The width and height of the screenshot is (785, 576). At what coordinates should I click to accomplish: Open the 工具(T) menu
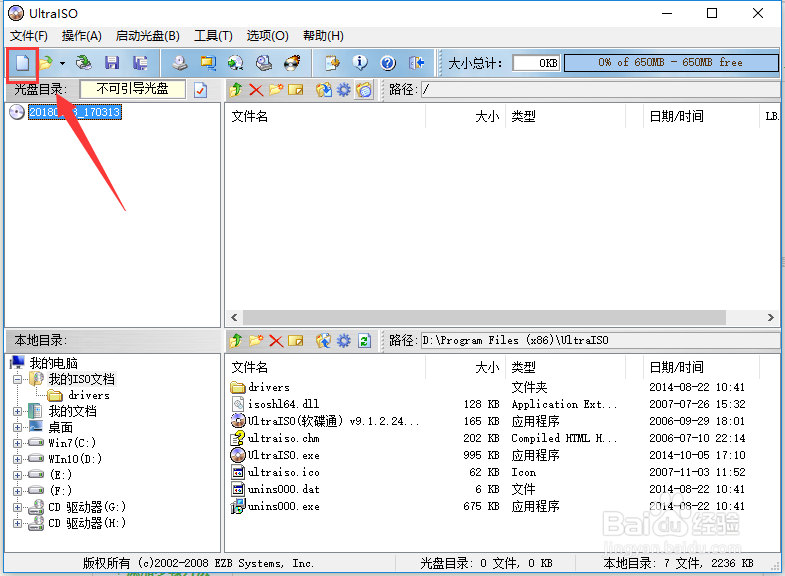[x=213, y=36]
